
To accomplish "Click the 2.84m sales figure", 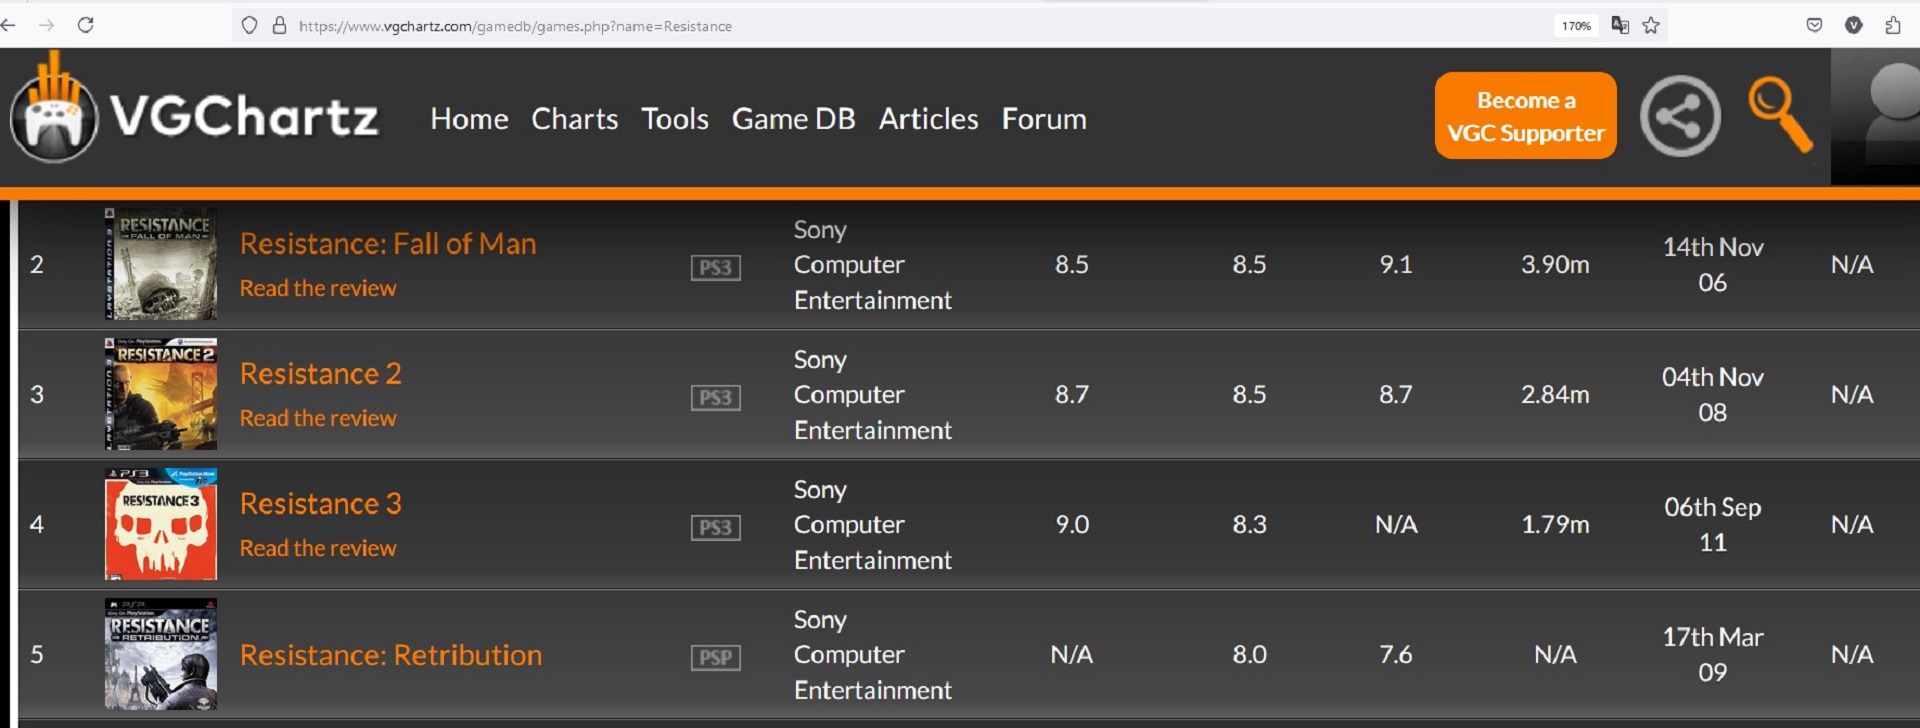I will click(x=1555, y=394).
